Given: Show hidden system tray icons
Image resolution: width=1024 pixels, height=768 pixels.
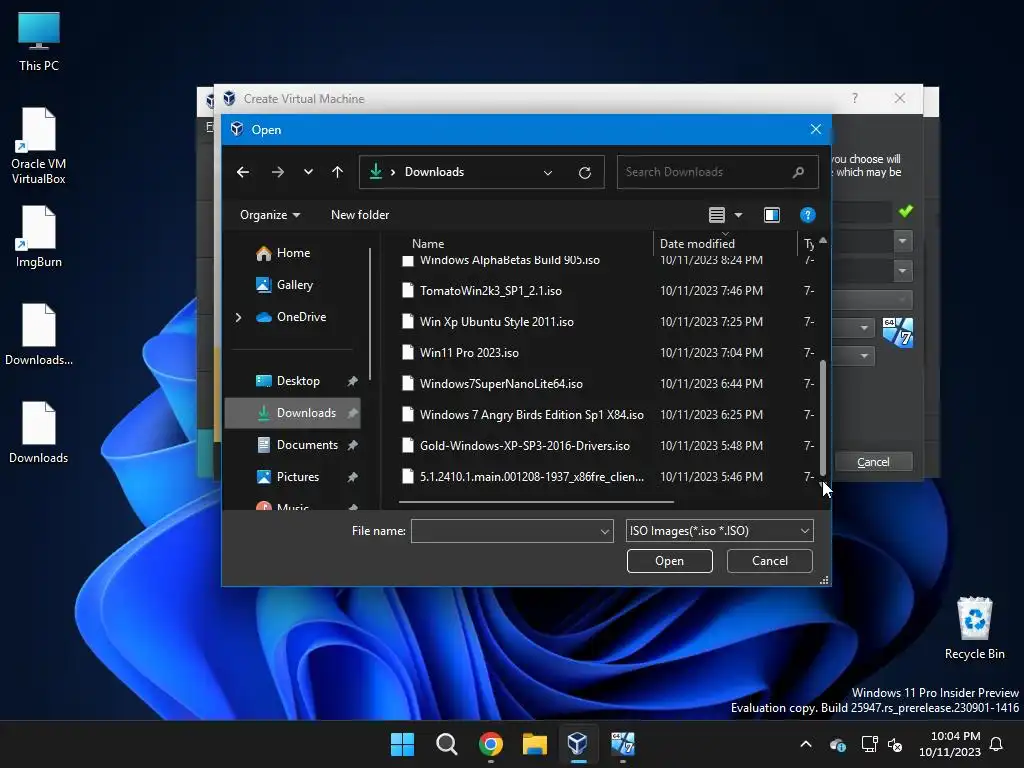Looking at the screenshot, I should coord(806,744).
